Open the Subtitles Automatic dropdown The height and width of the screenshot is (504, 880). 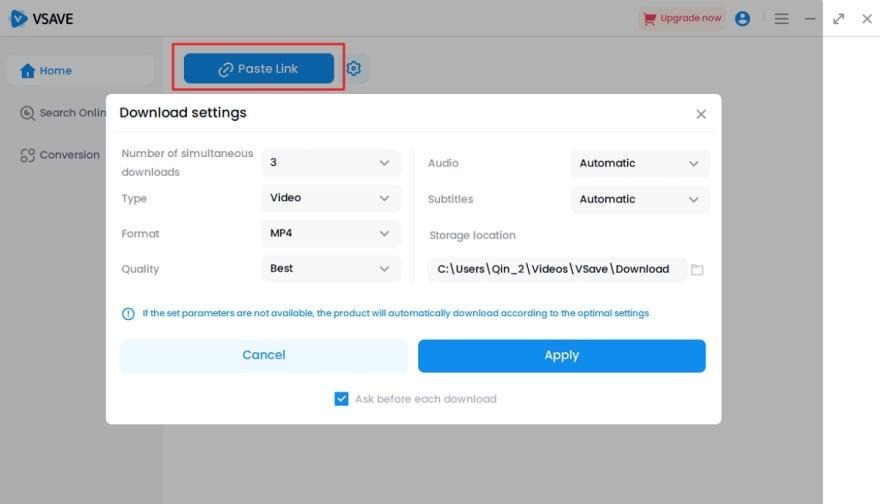click(x=640, y=199)
